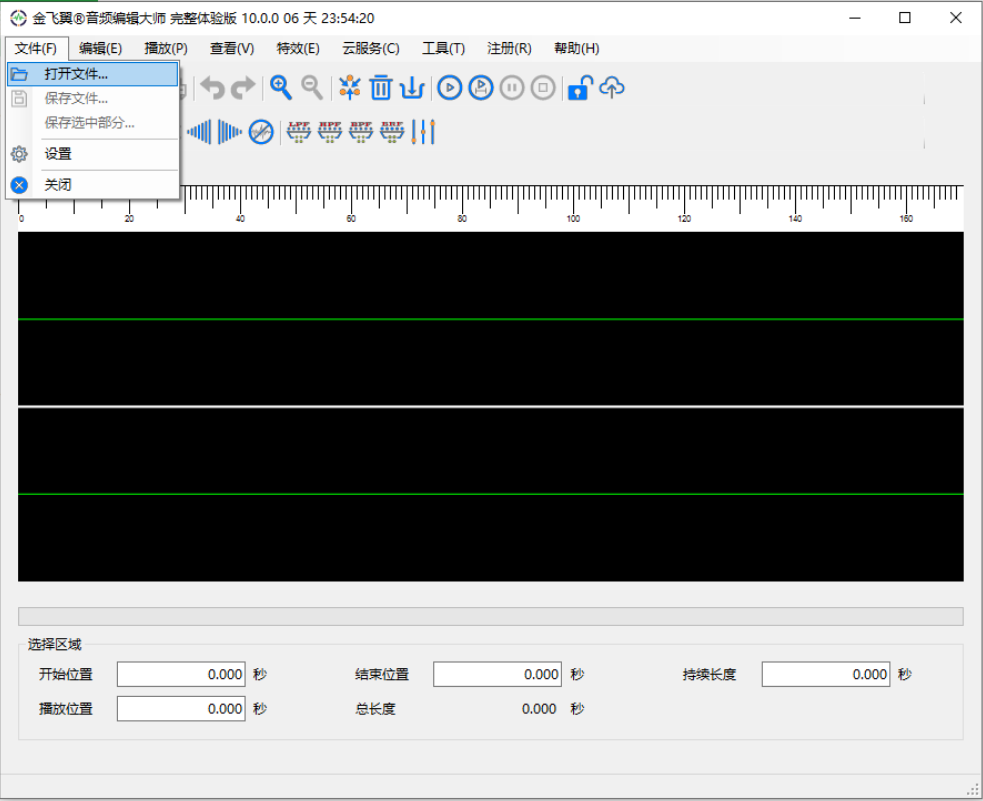Screen dimensions: 983x801
Task: Click the 开始位置 start position field
Action: (181, 675)
